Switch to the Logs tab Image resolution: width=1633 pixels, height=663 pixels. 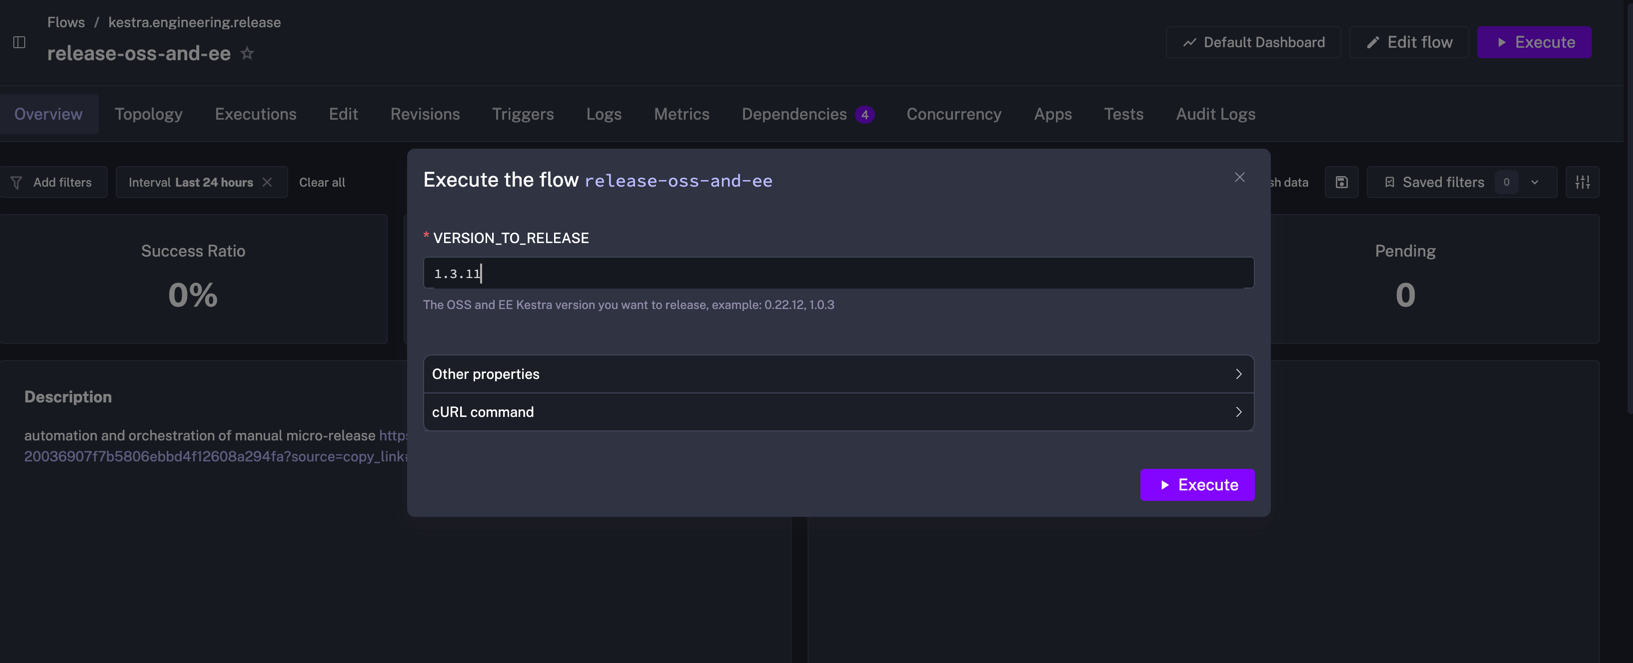pyautogui.click(x=603, y=114)
